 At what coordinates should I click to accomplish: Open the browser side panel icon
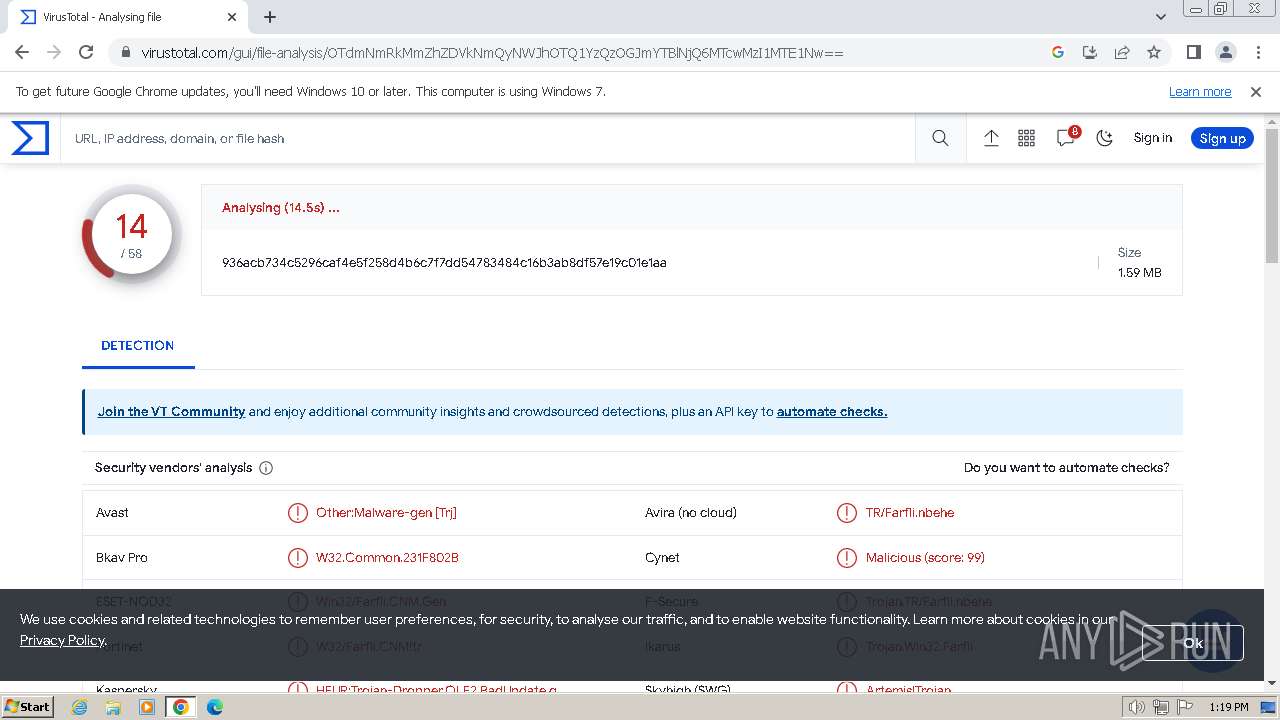pyautogui.click(x=1193, y=52)
